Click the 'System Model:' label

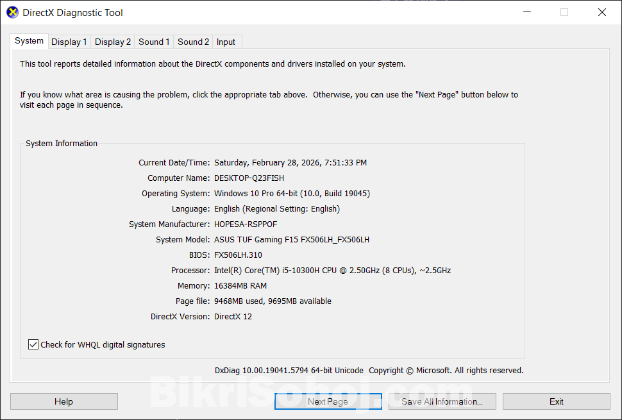point(182,240)
